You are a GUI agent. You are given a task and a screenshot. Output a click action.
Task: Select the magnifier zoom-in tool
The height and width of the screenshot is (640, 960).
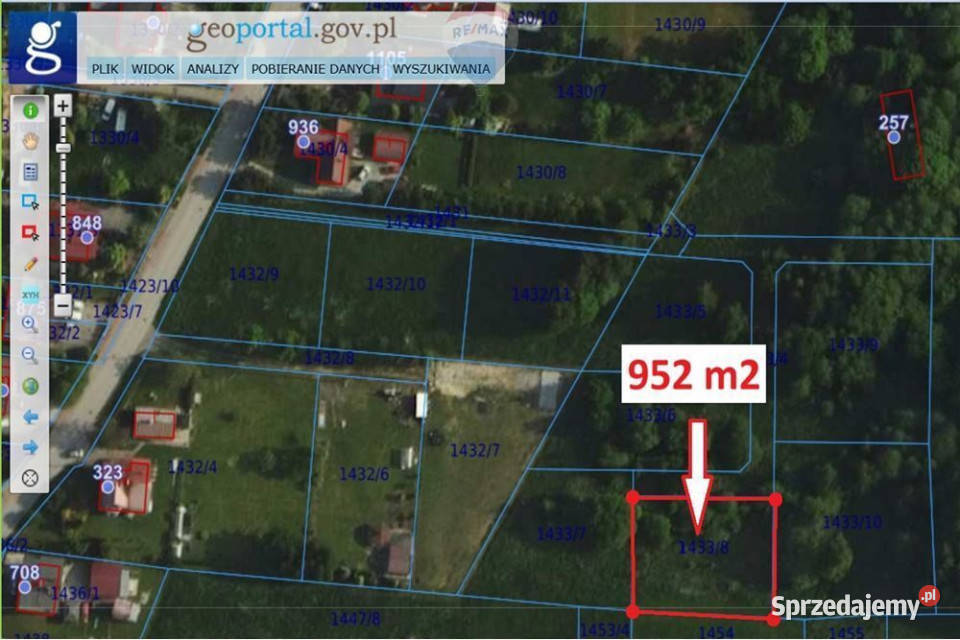[30, 324]
